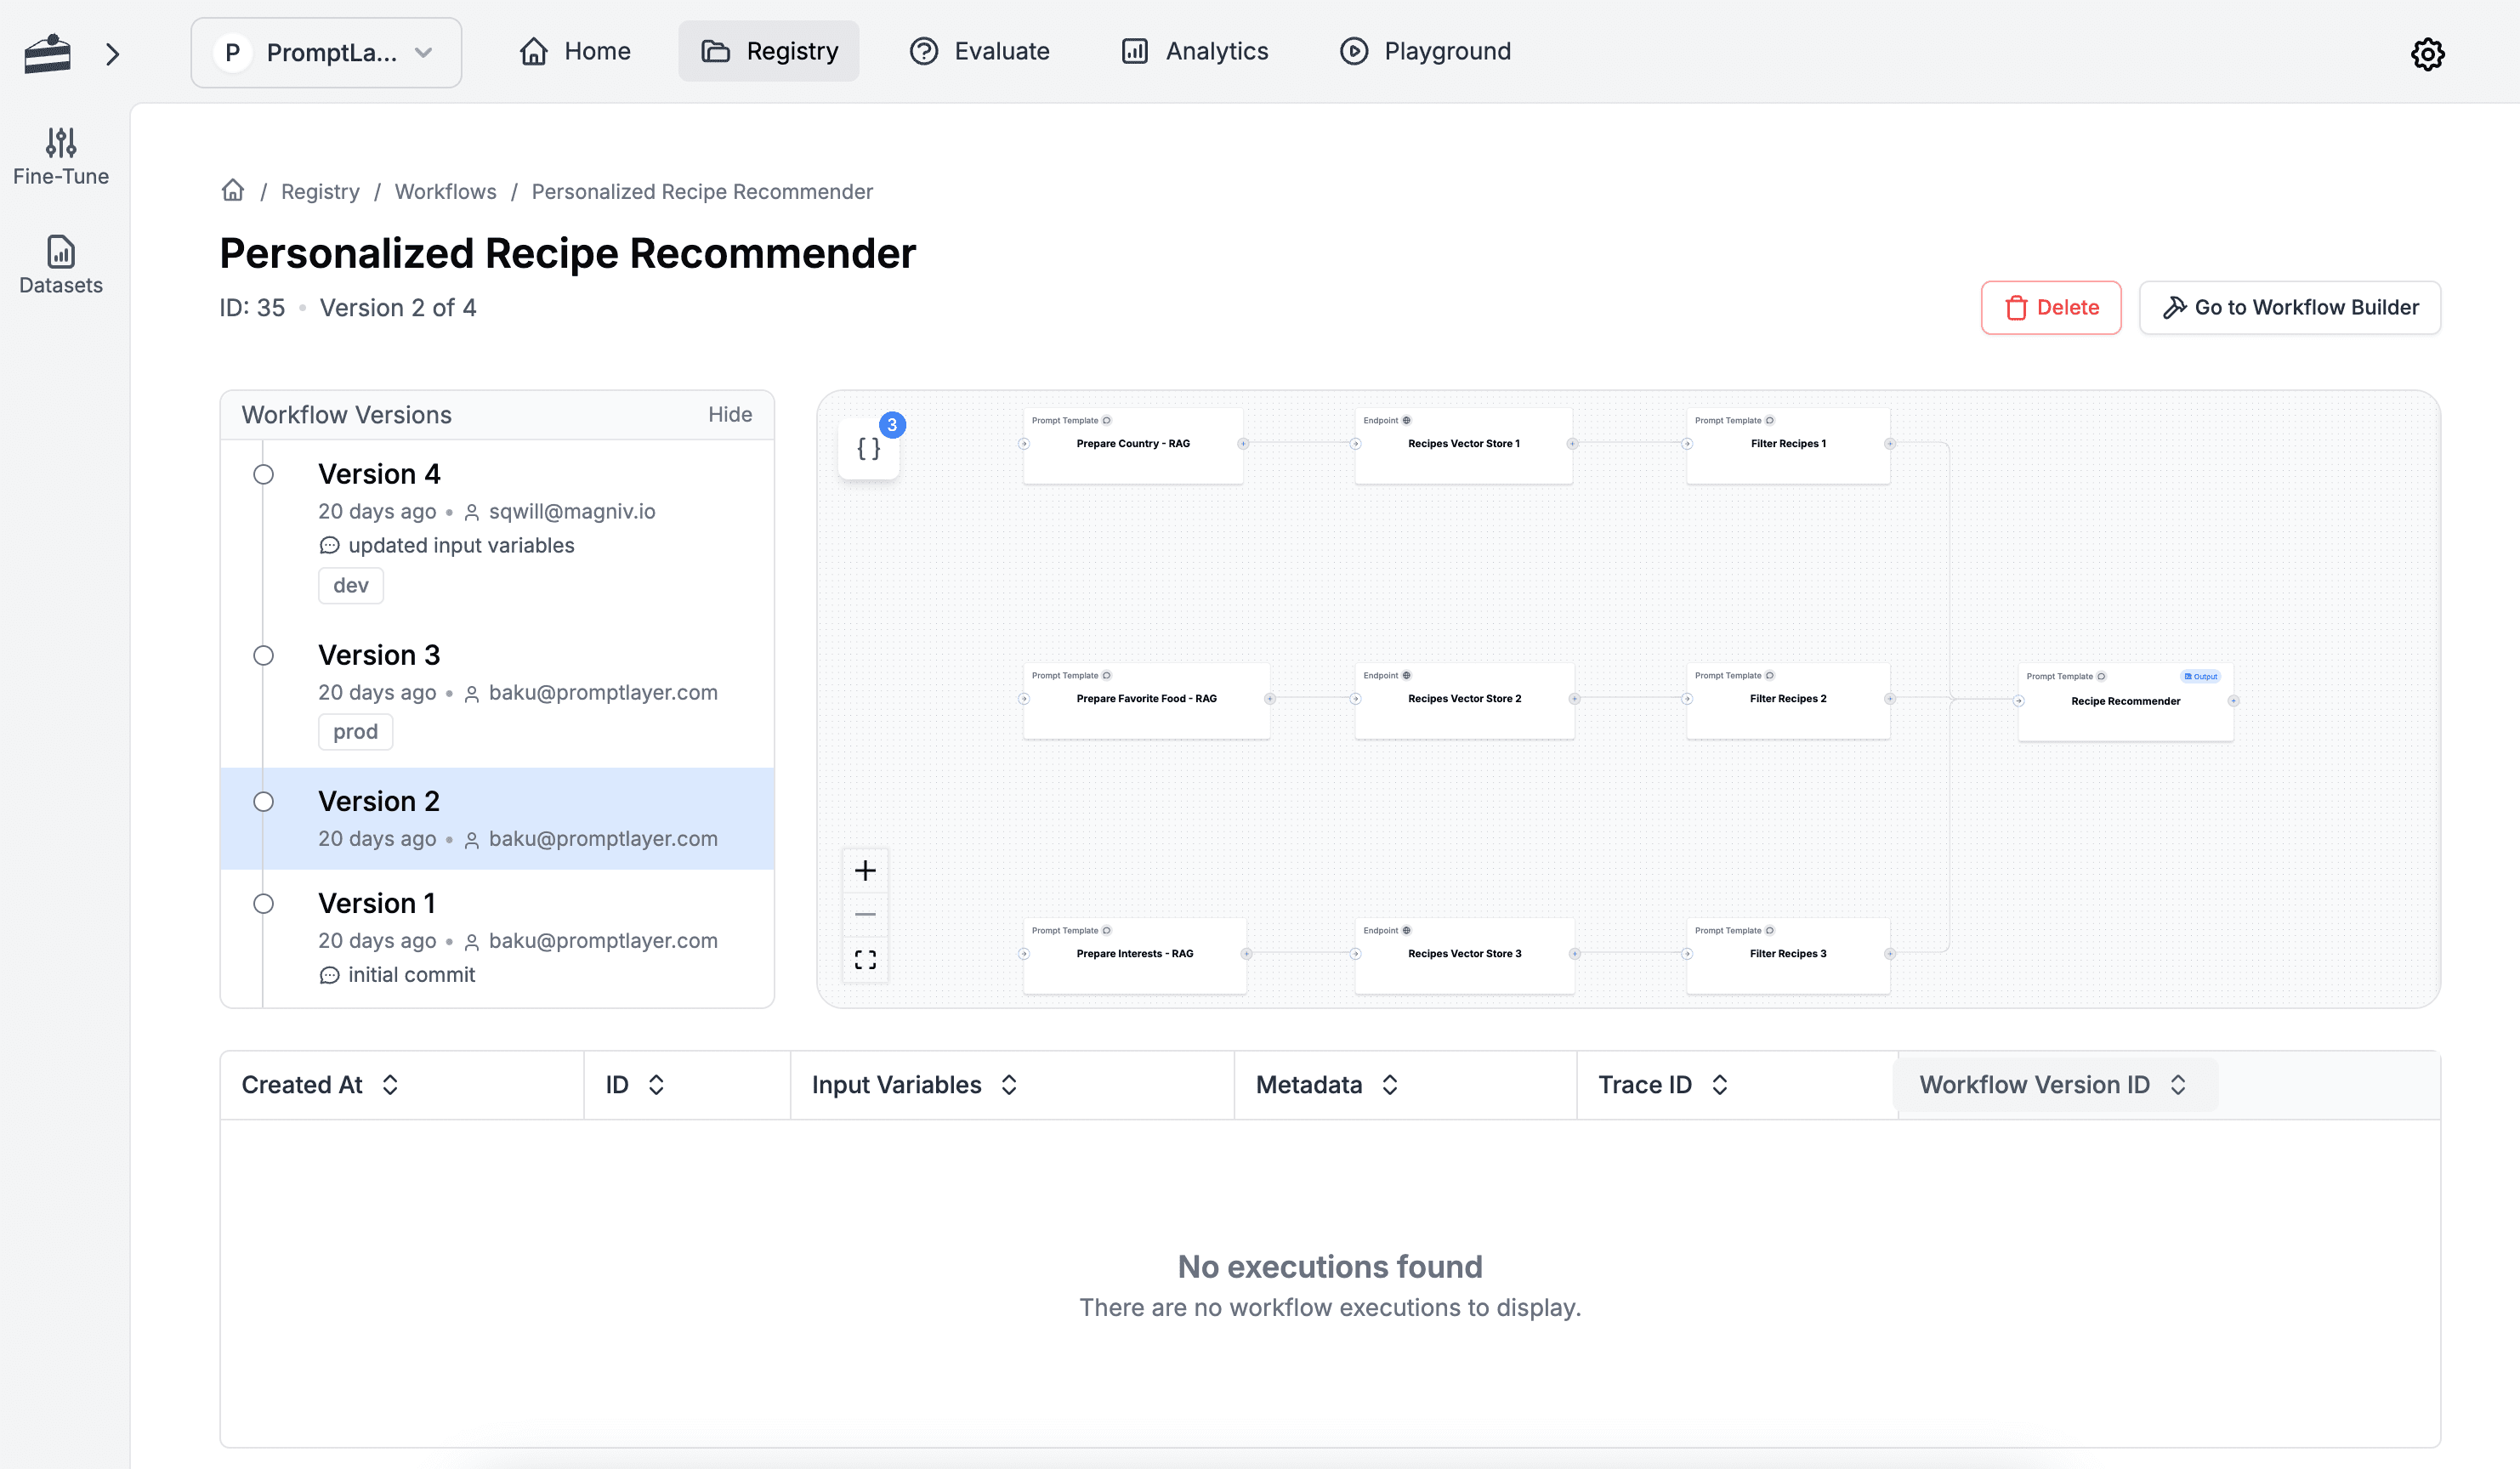Open the Fine-Tune section

tap(60, 156)
